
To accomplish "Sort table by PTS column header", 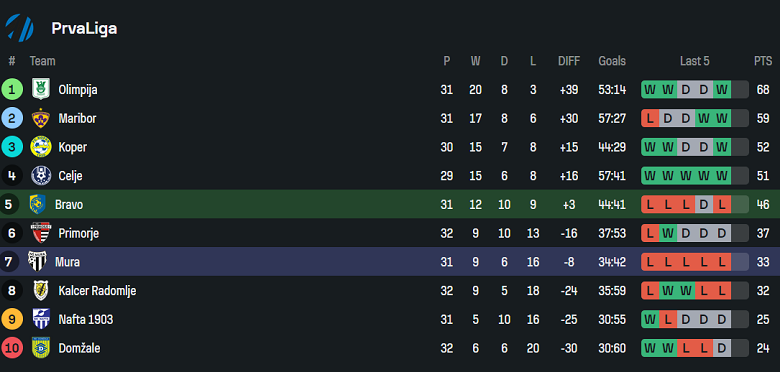I will coord(763,61).
